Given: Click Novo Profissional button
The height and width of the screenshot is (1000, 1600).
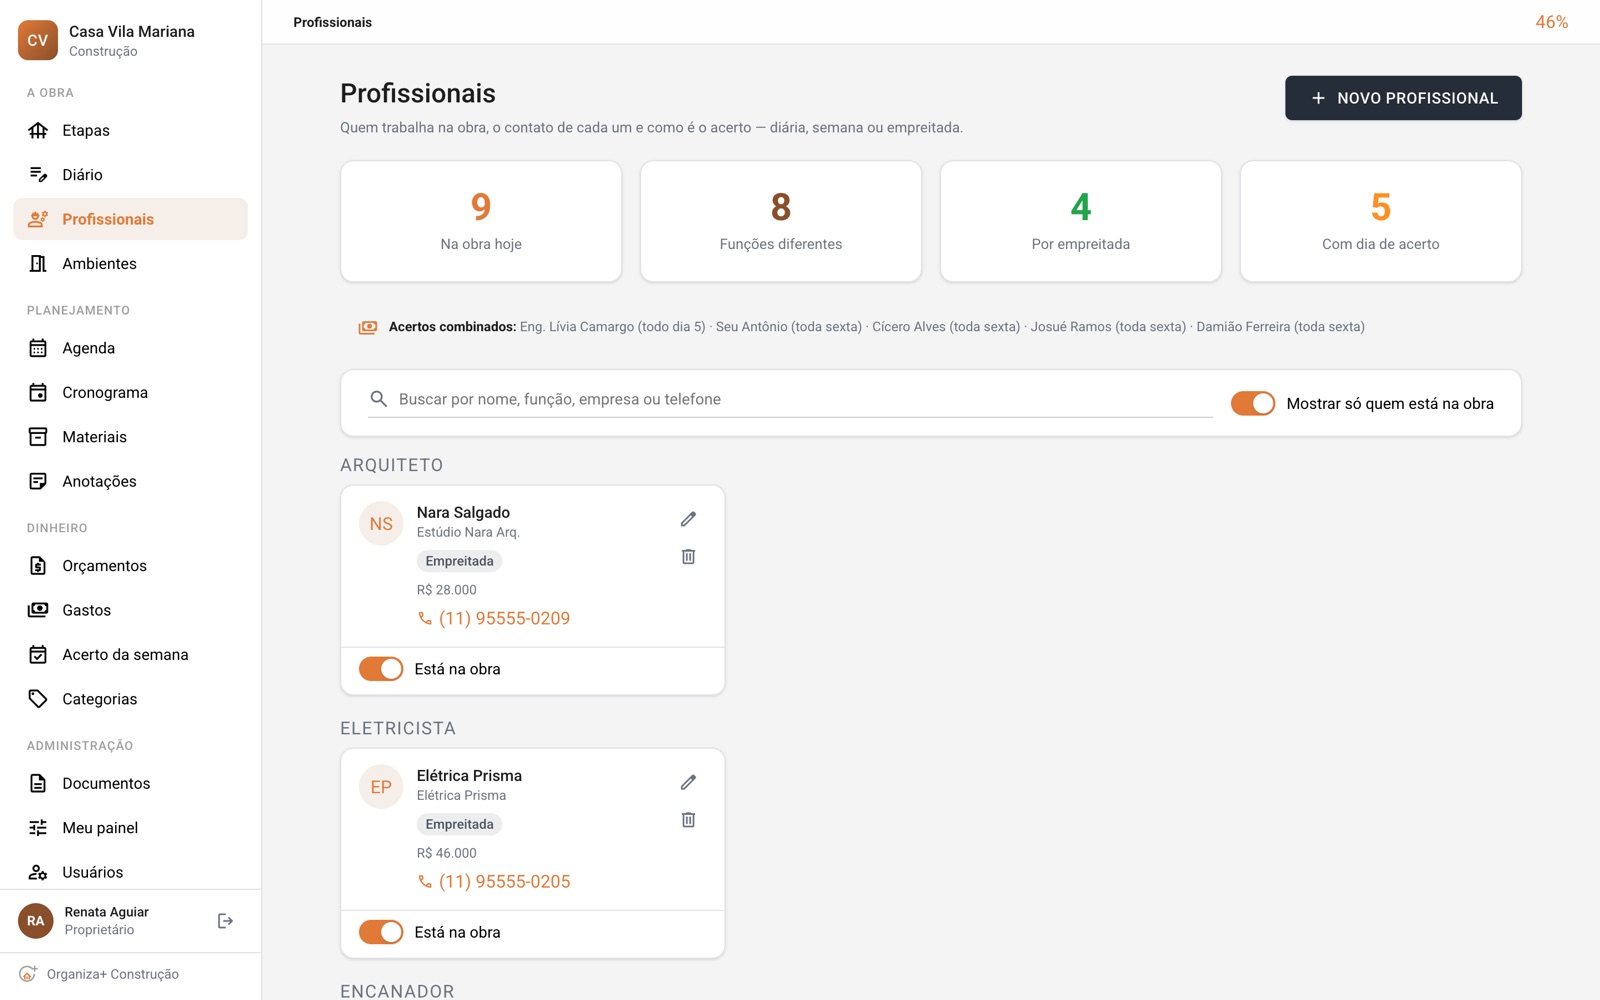Looking at the screenshot, I should click(x=1403, y=98).
